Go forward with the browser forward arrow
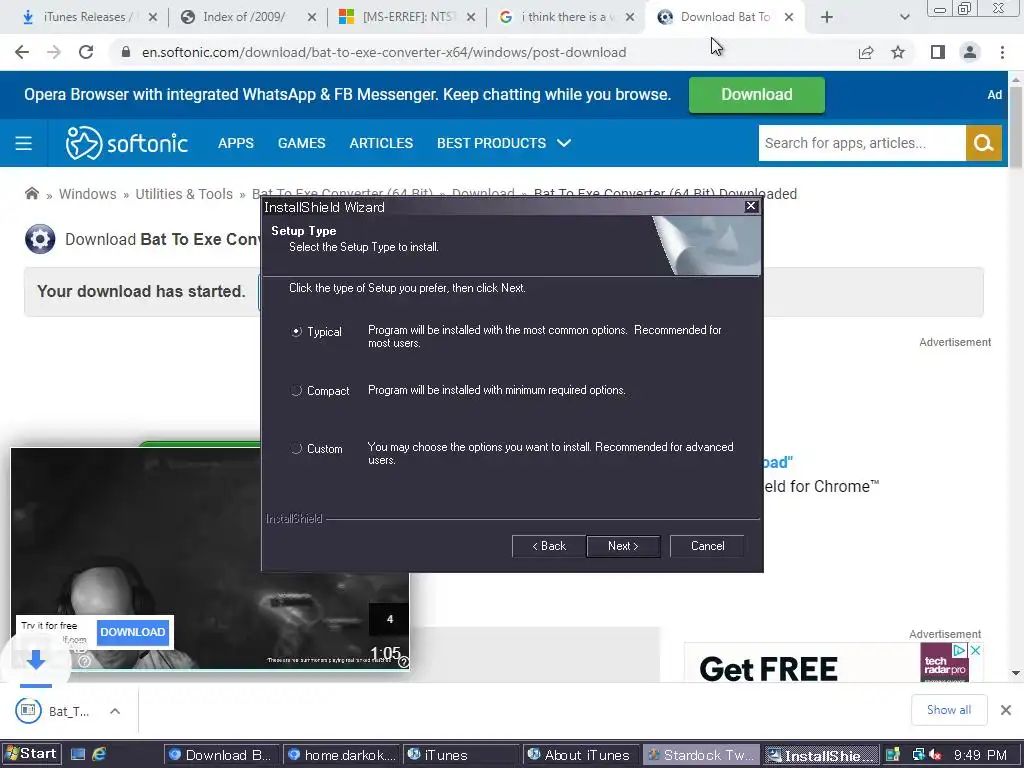This screenshot has width=1024, height=768. 54,52
